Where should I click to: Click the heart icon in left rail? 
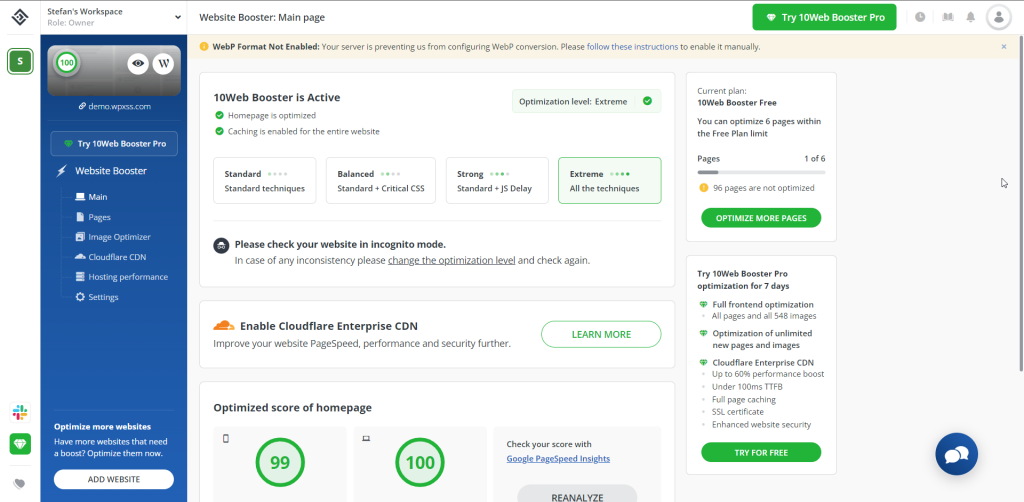tap(20, 484)
